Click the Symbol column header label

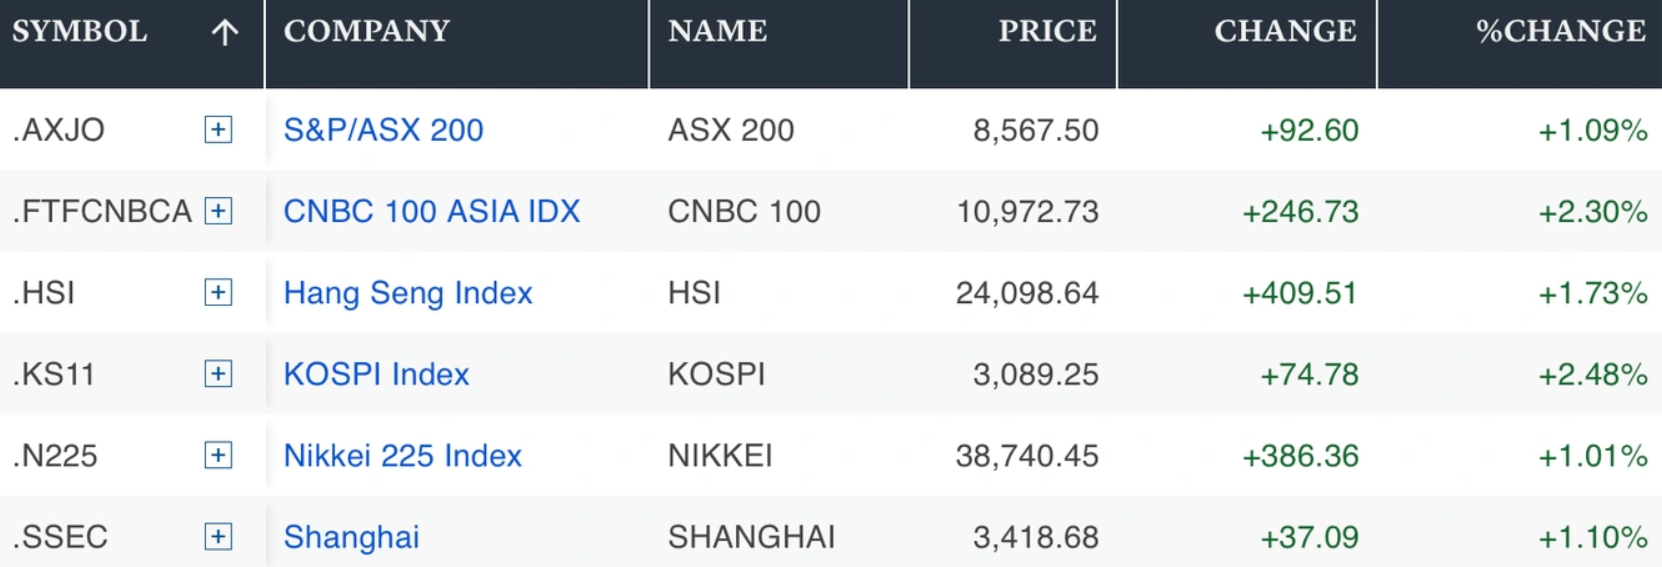(x=80, y=31)
